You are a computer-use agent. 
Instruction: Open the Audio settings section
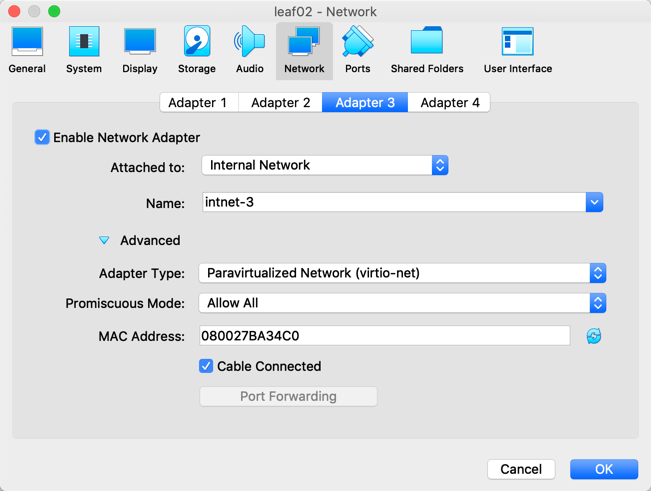pos(249,50)
